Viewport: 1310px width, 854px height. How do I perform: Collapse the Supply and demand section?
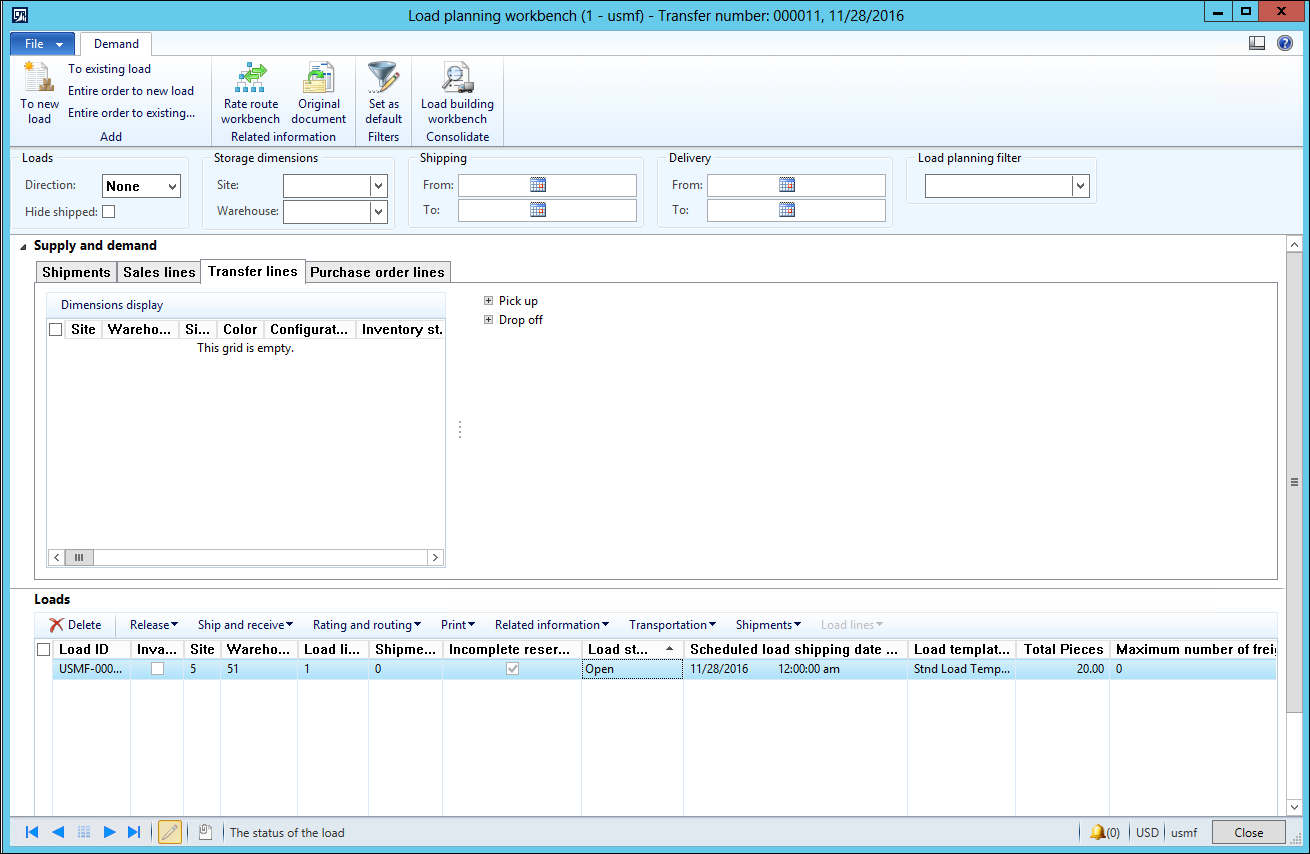[x=23, y=246]
